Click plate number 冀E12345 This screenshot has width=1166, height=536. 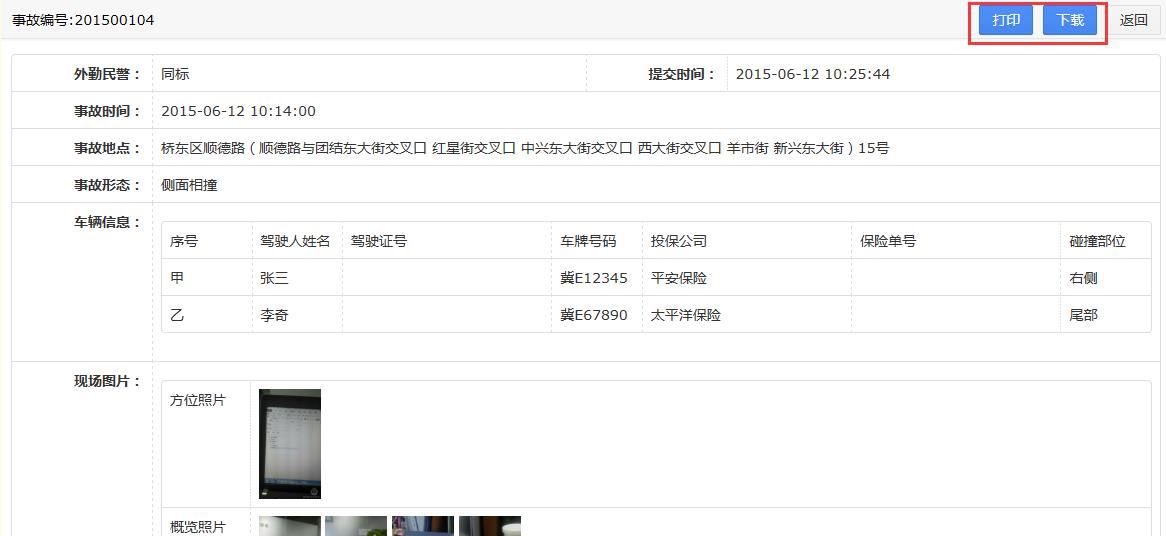(x=594, y=278)
